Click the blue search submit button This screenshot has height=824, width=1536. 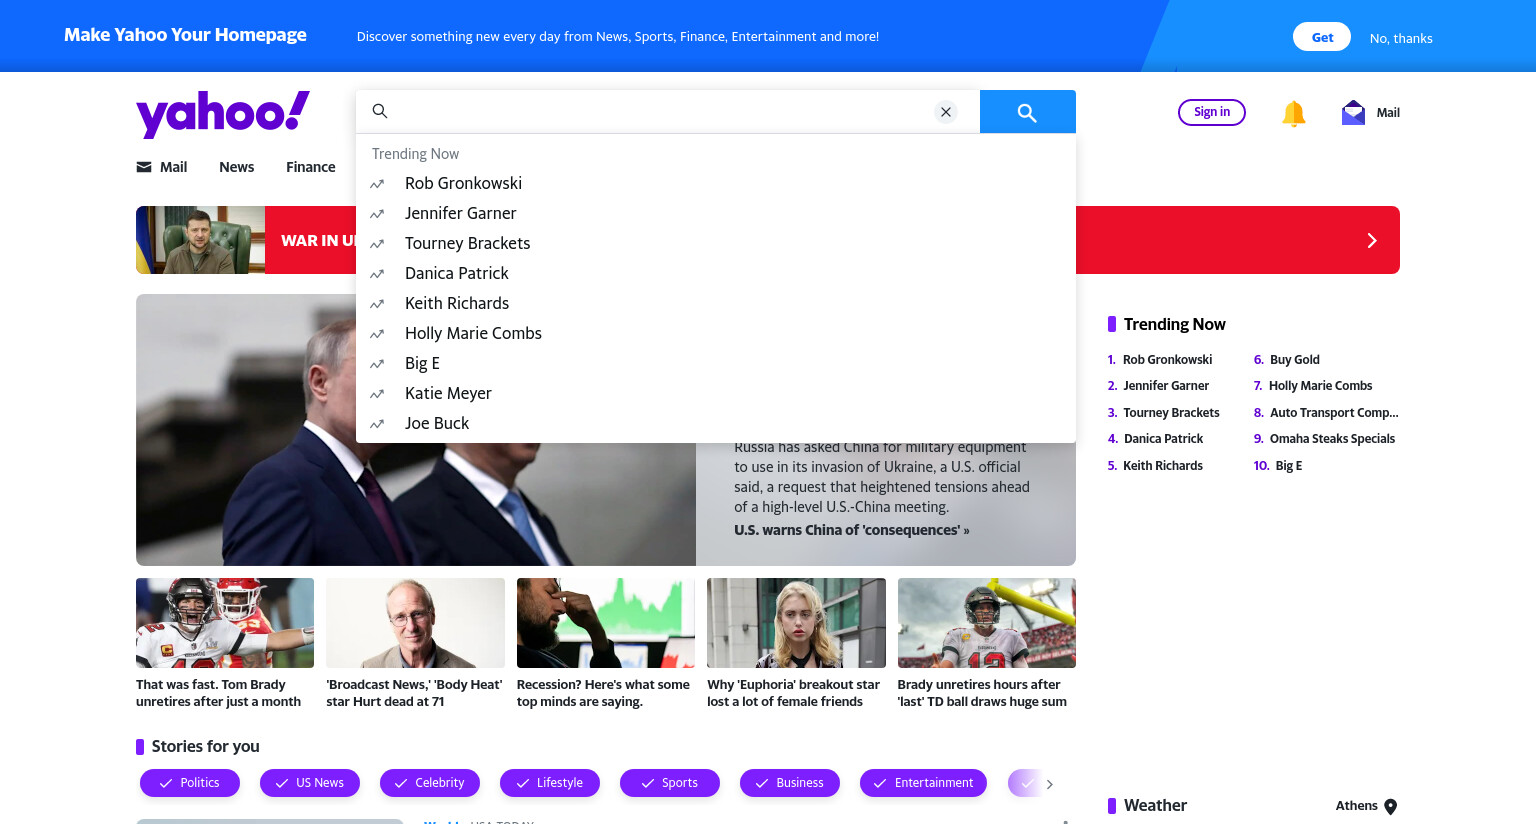pos(1027,112)
